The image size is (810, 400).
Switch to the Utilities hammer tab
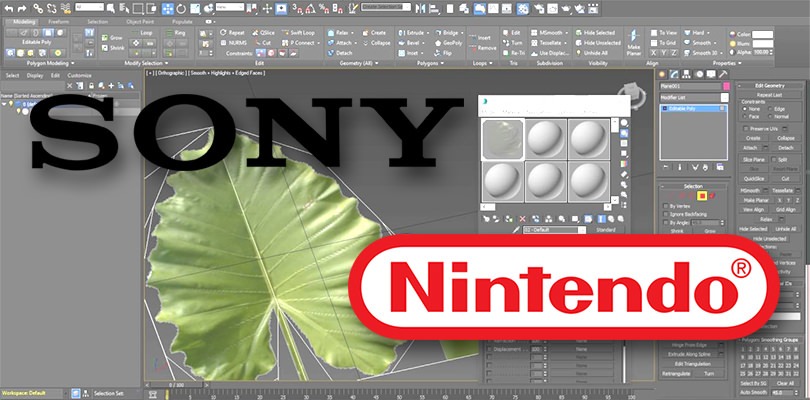(x=723, y=74)
